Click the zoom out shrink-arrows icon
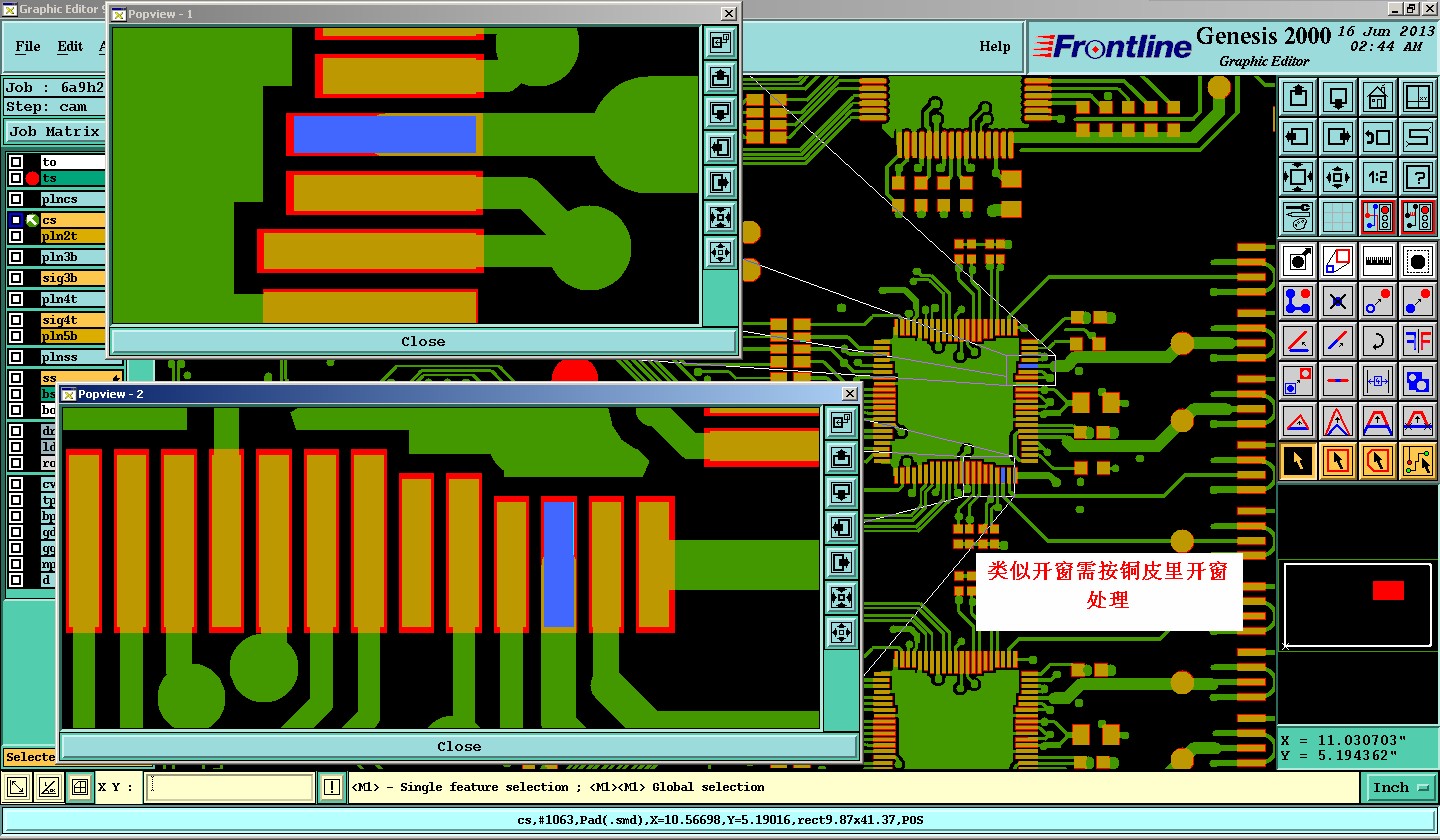The image size is (1440, 840). (1338, 177)
